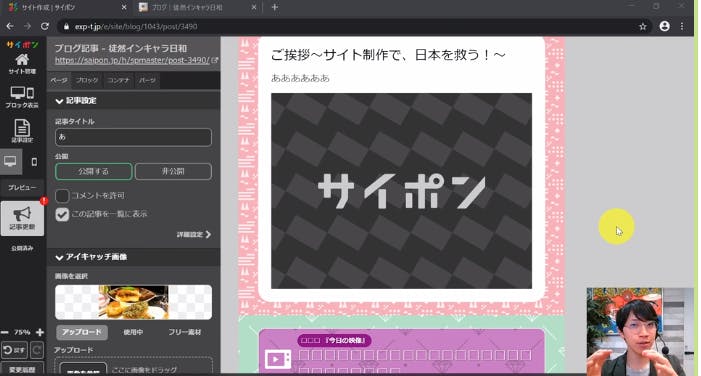701x376 pixels.
Task: Open the 変更履歴 history button
Action: (x=22, y=369)
